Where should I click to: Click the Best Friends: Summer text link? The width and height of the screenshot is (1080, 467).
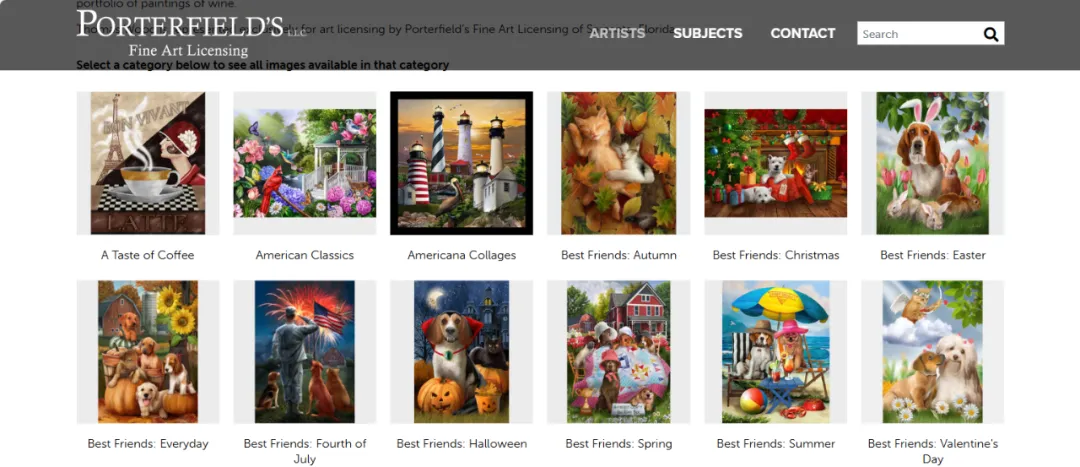click(x=776, y=444)
